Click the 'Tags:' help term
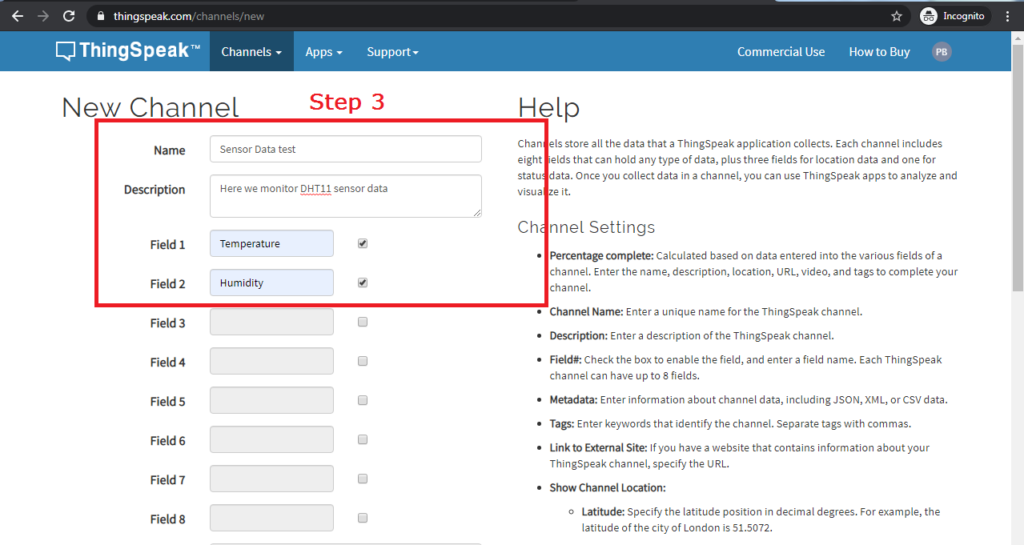This screenshot has height=545, width=1024. 562,424
